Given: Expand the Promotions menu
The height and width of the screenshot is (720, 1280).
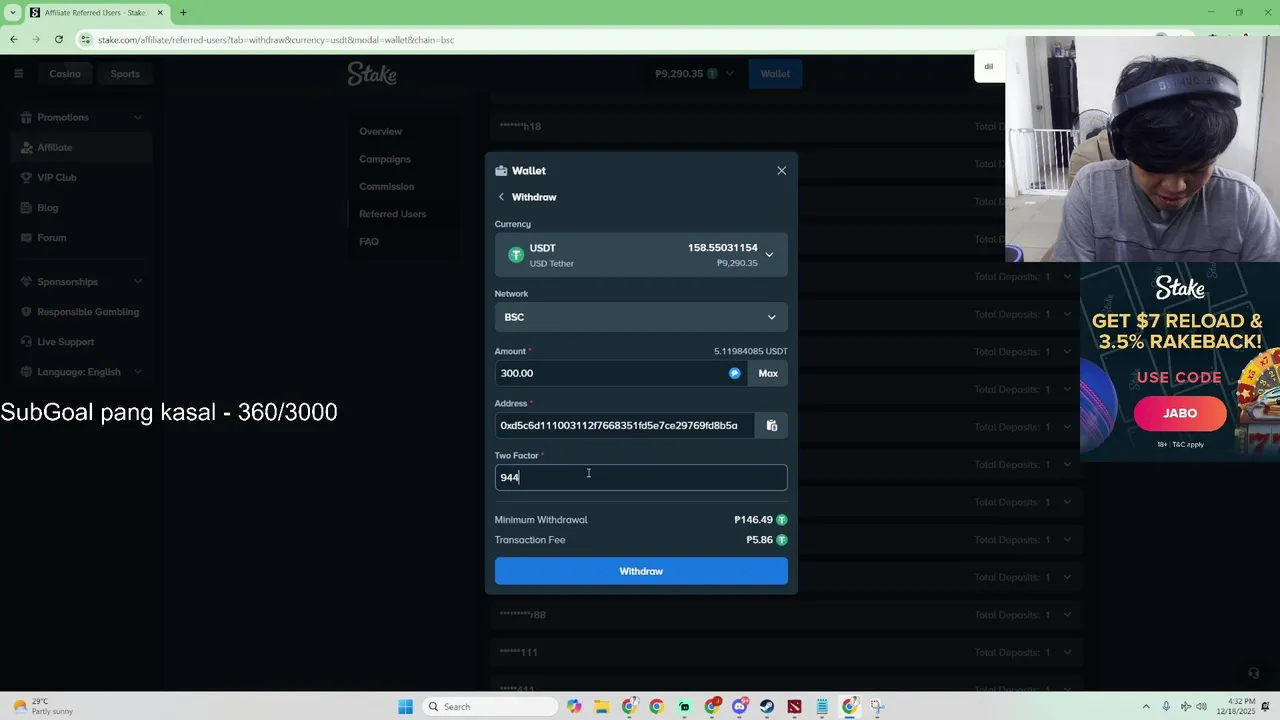Looking at the screenshot, I should click(82, 117).
